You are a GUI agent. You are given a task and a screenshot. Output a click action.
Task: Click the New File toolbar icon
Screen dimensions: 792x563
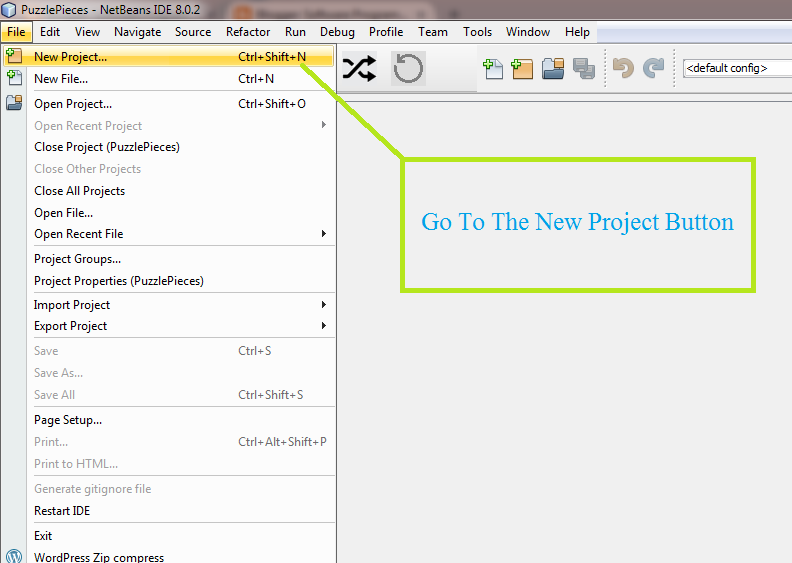pos(493,69)
